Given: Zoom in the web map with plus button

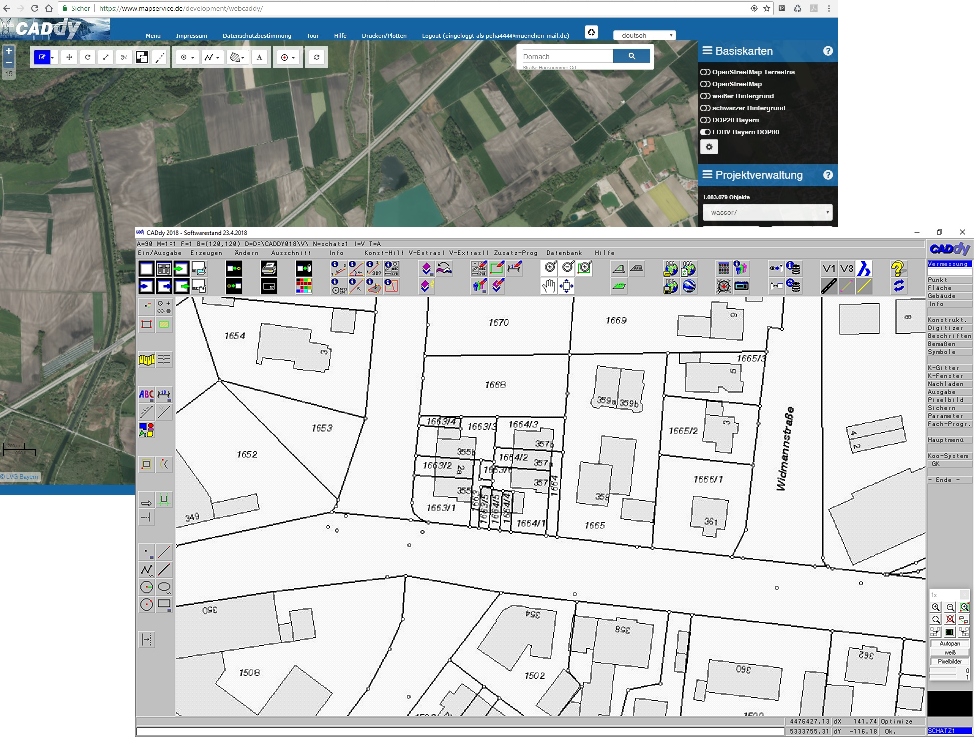Looking at the screenshot, I should pyautogui.click(x=9, y=50).
